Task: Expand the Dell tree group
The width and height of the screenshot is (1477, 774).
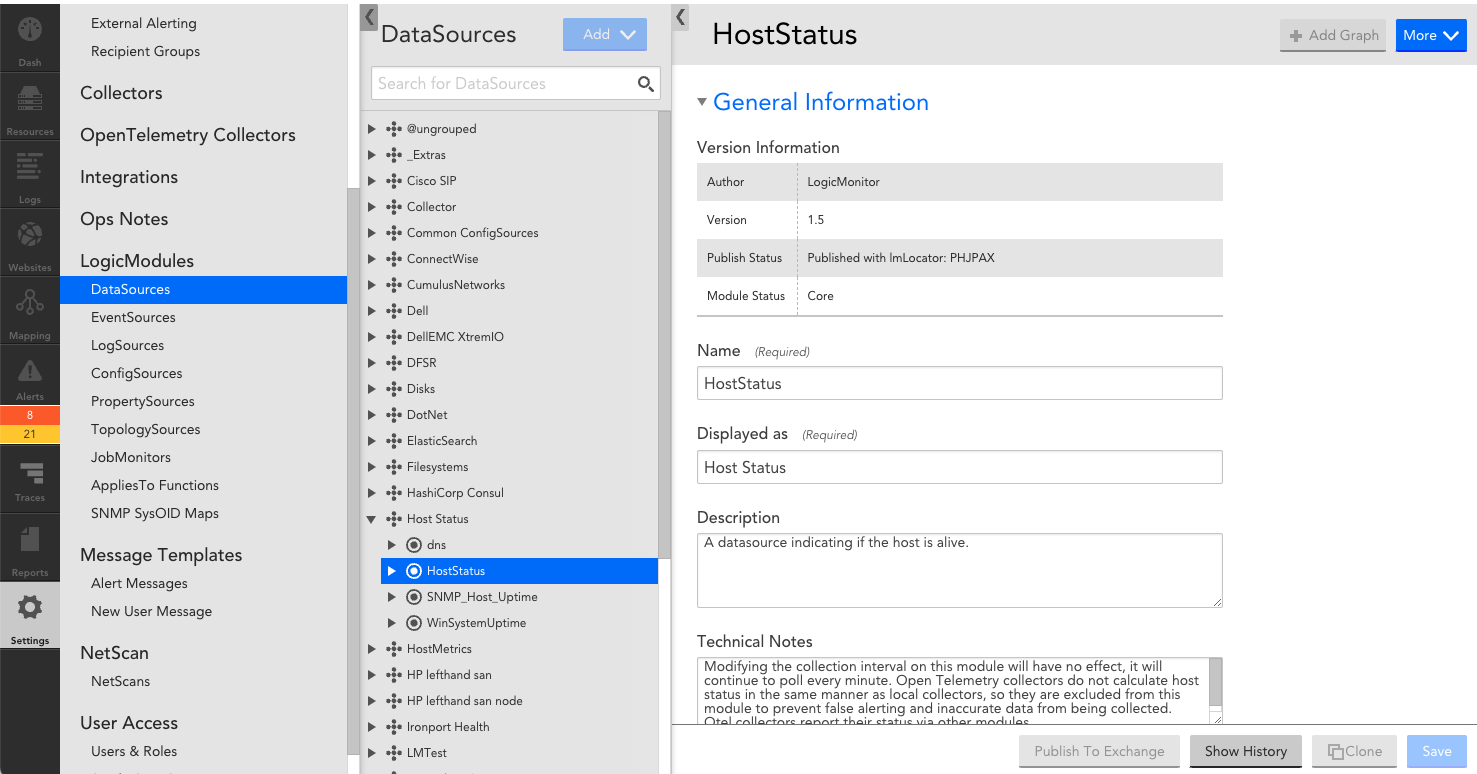Action: pos(372,311)
